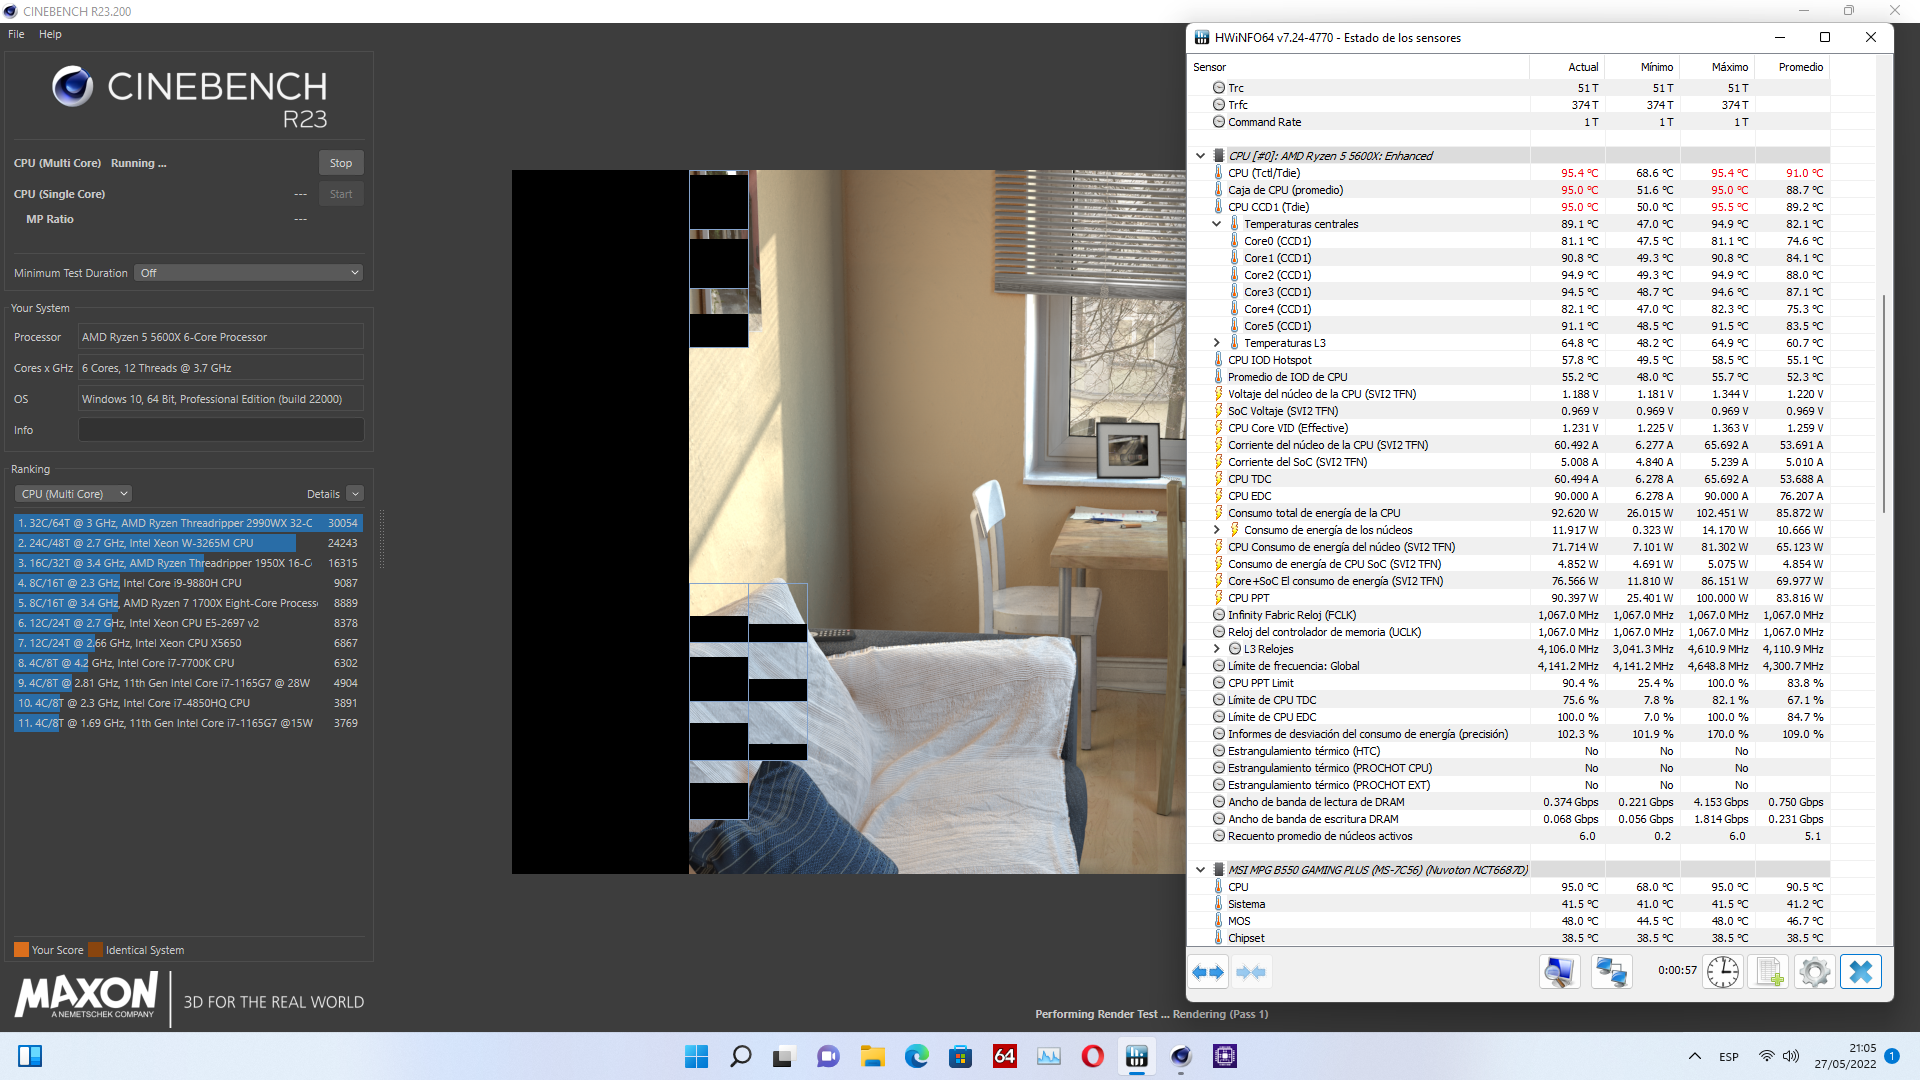
Task: Collapse Temperaturas centrales tree
Action: click(x=1216, y=224)
